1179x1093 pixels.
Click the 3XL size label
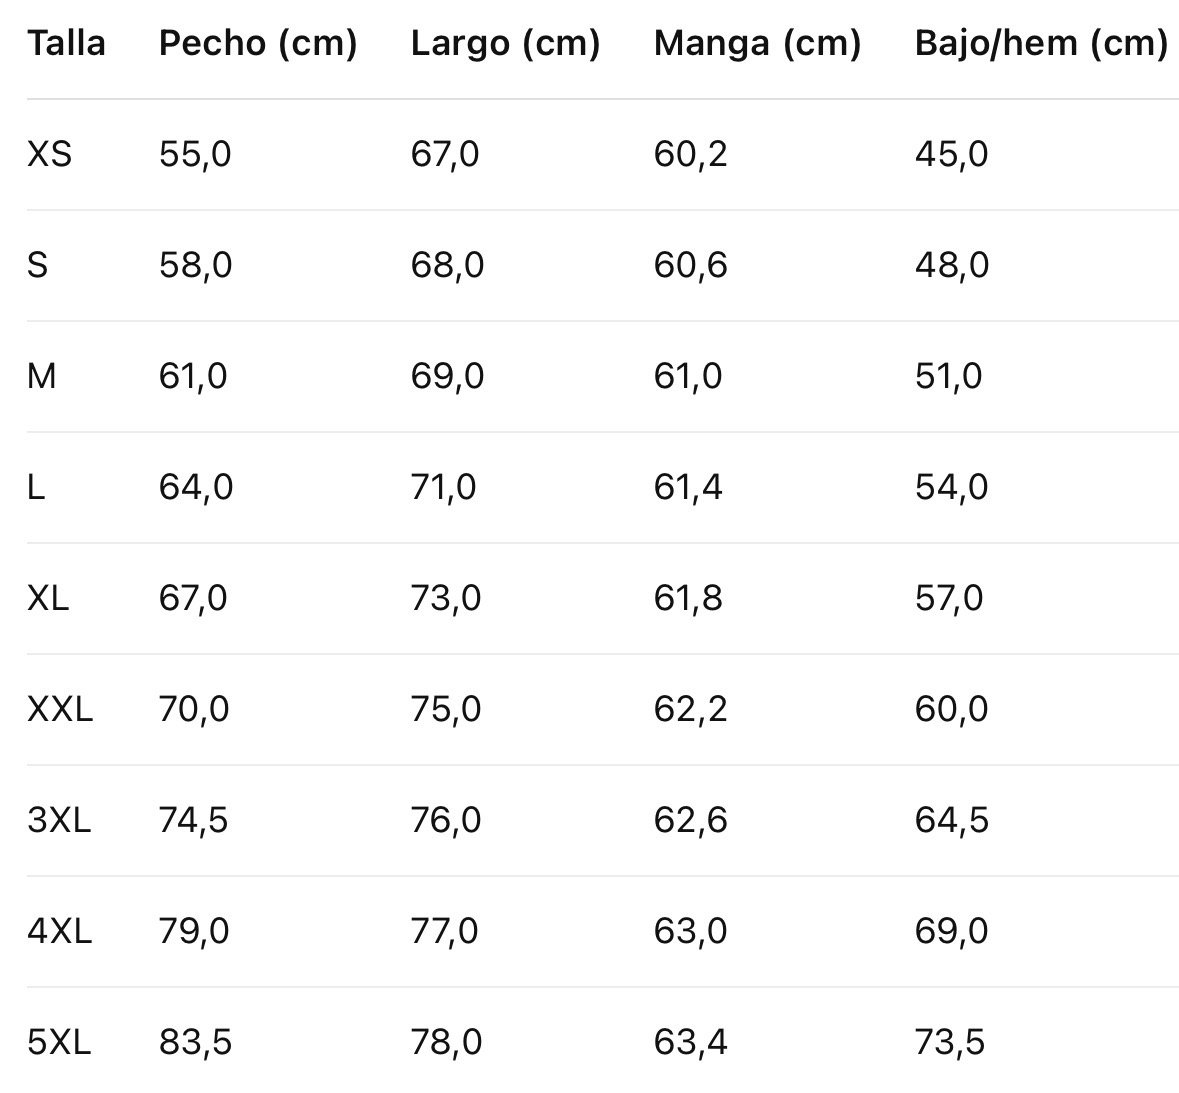(59, 820)
